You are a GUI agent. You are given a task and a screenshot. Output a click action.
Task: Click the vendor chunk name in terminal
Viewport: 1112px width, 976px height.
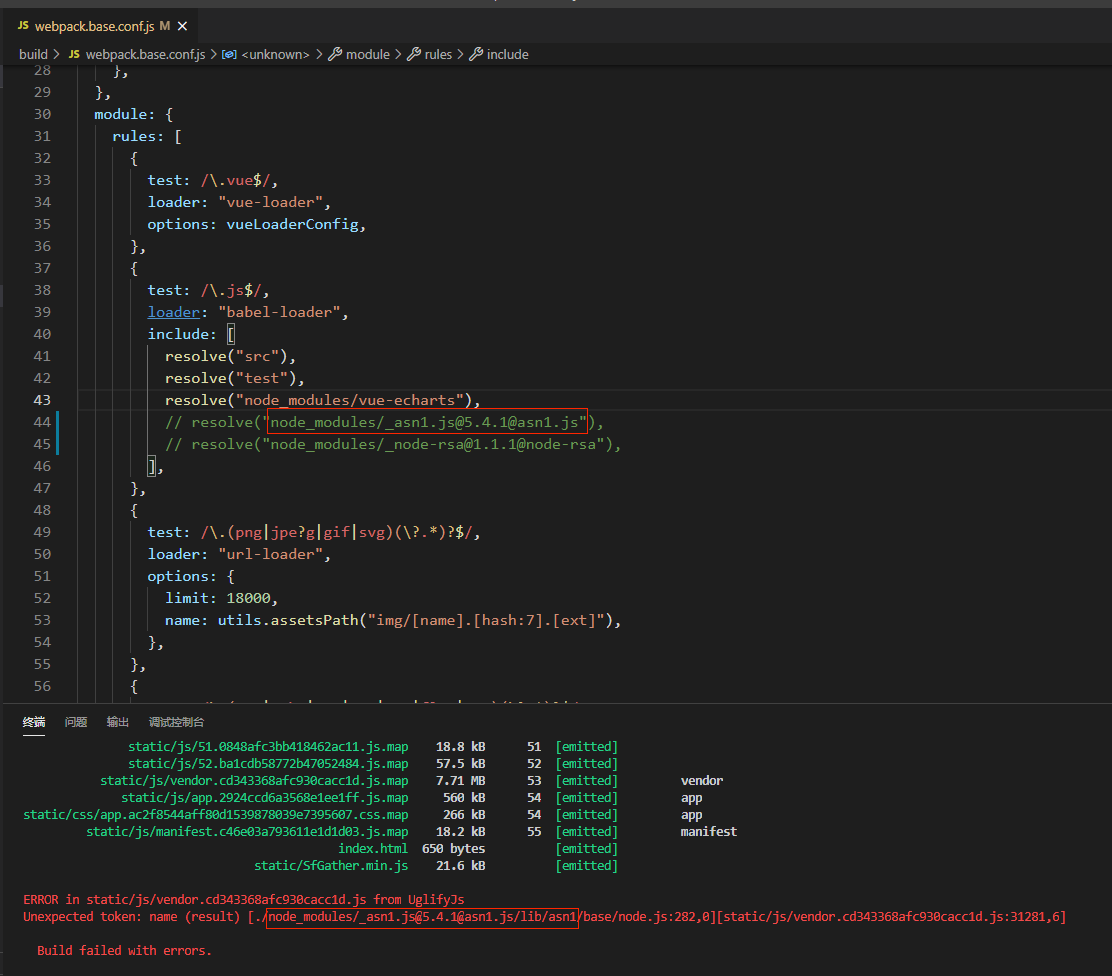coord(702,781)
